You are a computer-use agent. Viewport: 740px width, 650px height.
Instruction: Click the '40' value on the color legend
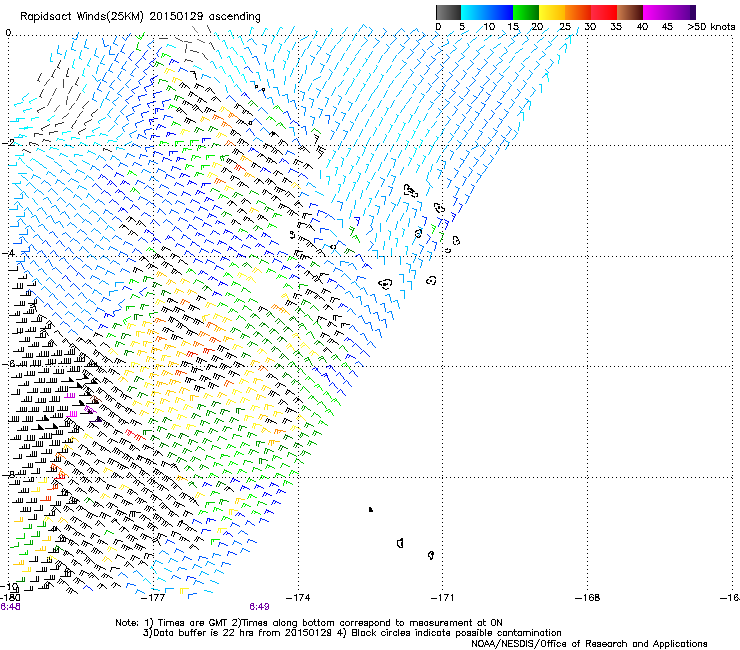coord(642,26)
